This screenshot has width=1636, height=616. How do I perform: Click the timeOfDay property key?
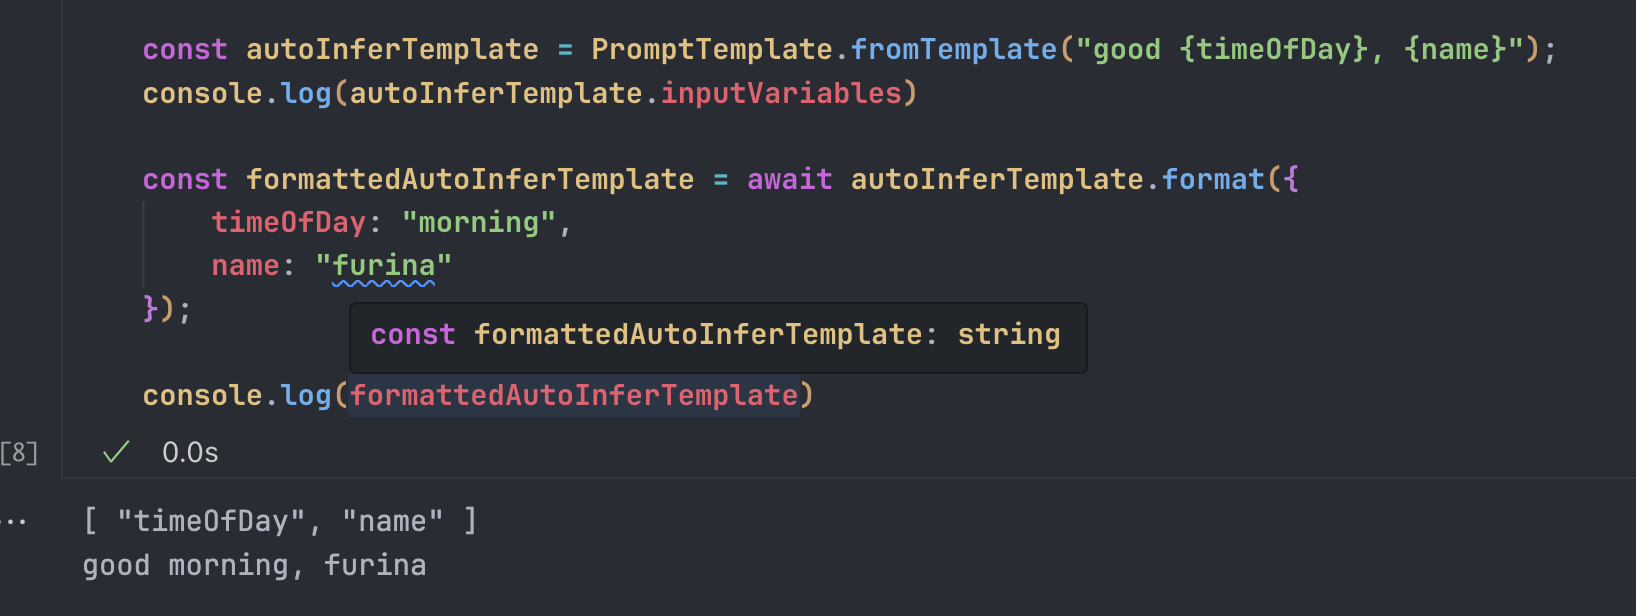[x=289, y=222]
